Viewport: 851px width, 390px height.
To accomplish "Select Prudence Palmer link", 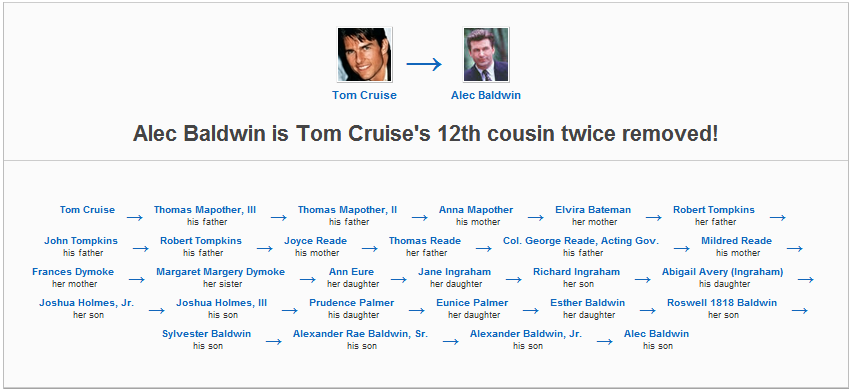I will pyautogui.click(x=352, y=303).
